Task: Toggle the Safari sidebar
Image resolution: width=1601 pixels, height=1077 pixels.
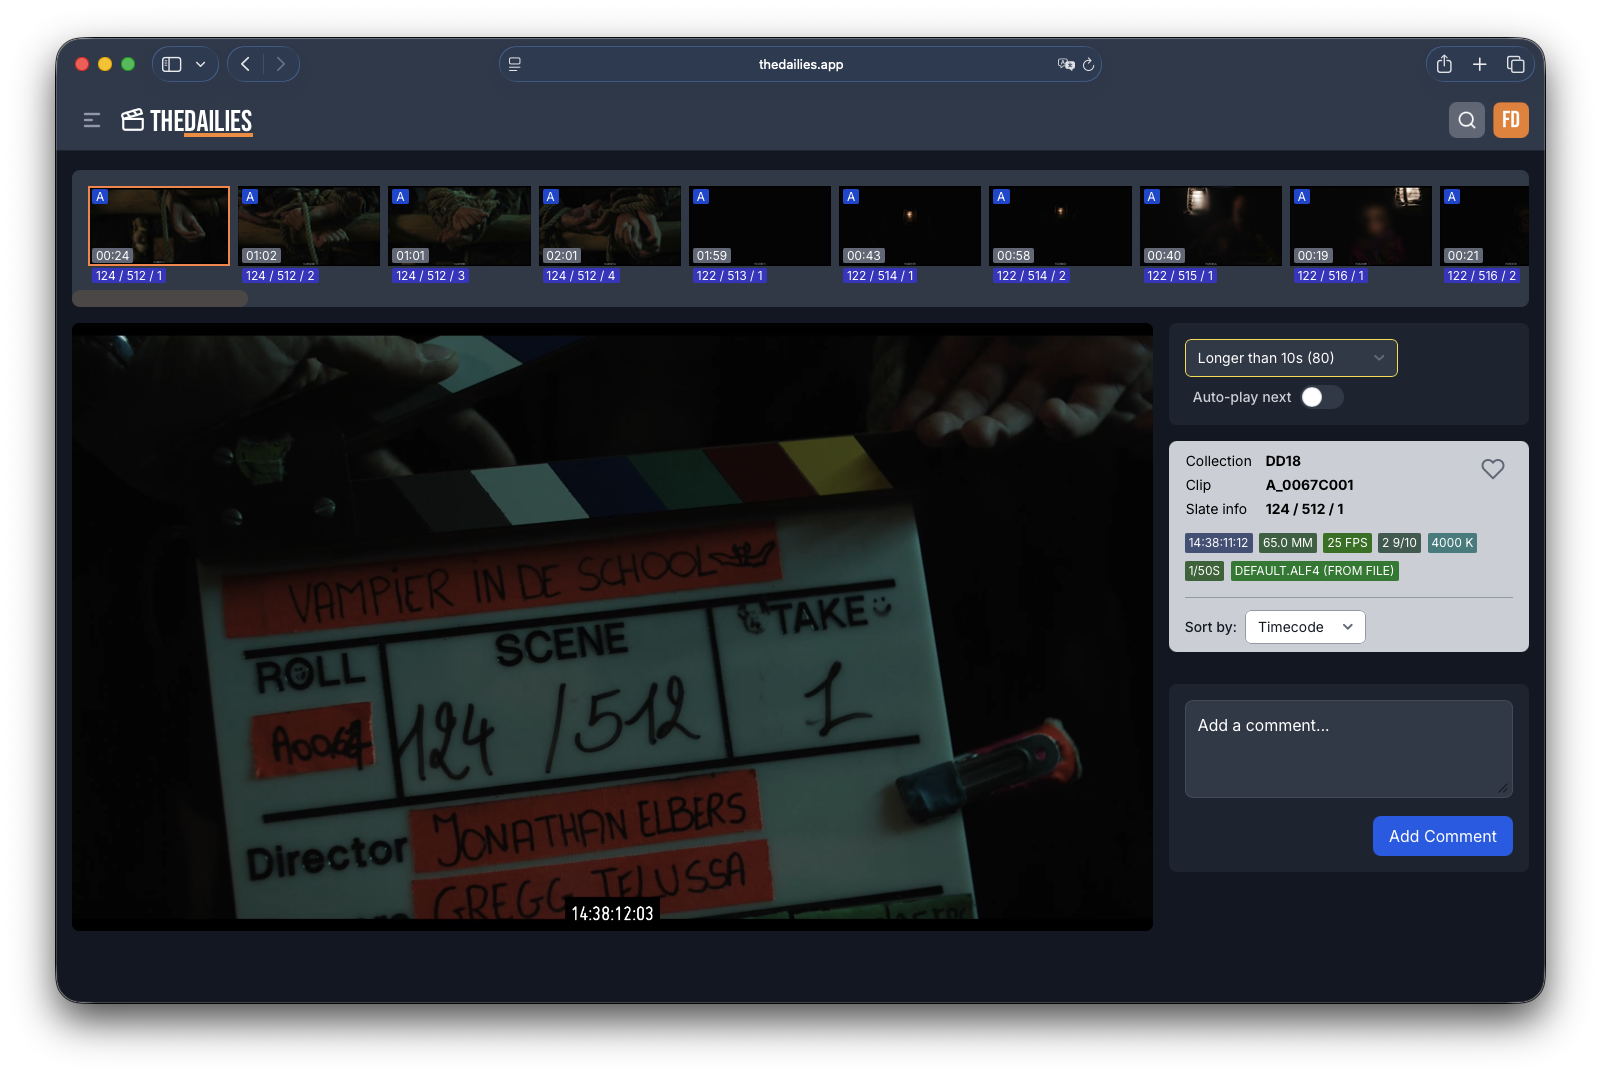Action: click(172, 64)
